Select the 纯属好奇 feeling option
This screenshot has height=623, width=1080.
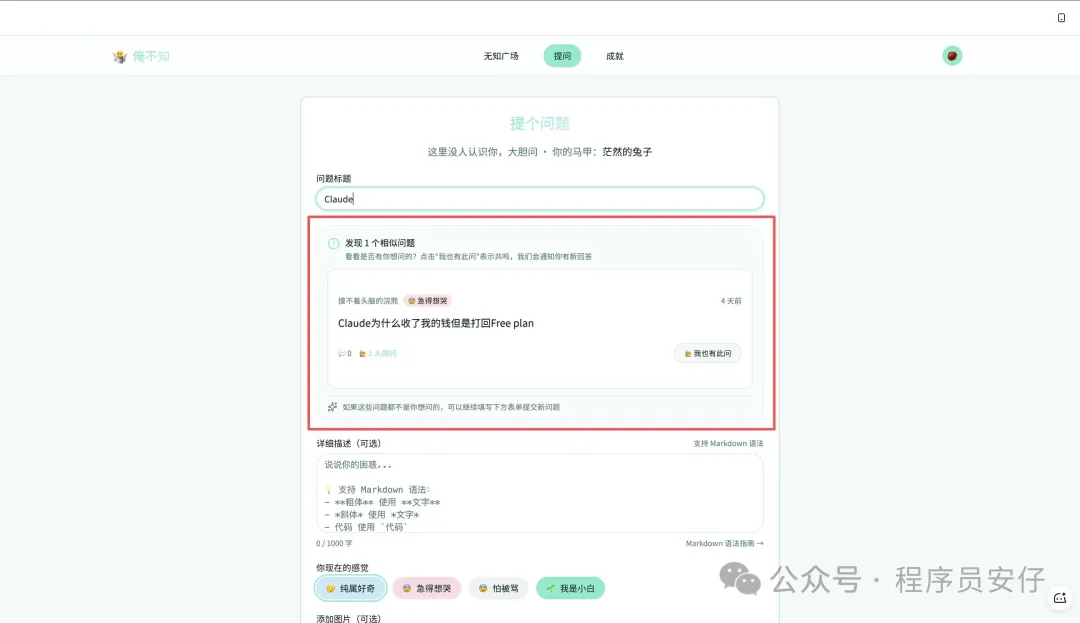pos(350,588)
